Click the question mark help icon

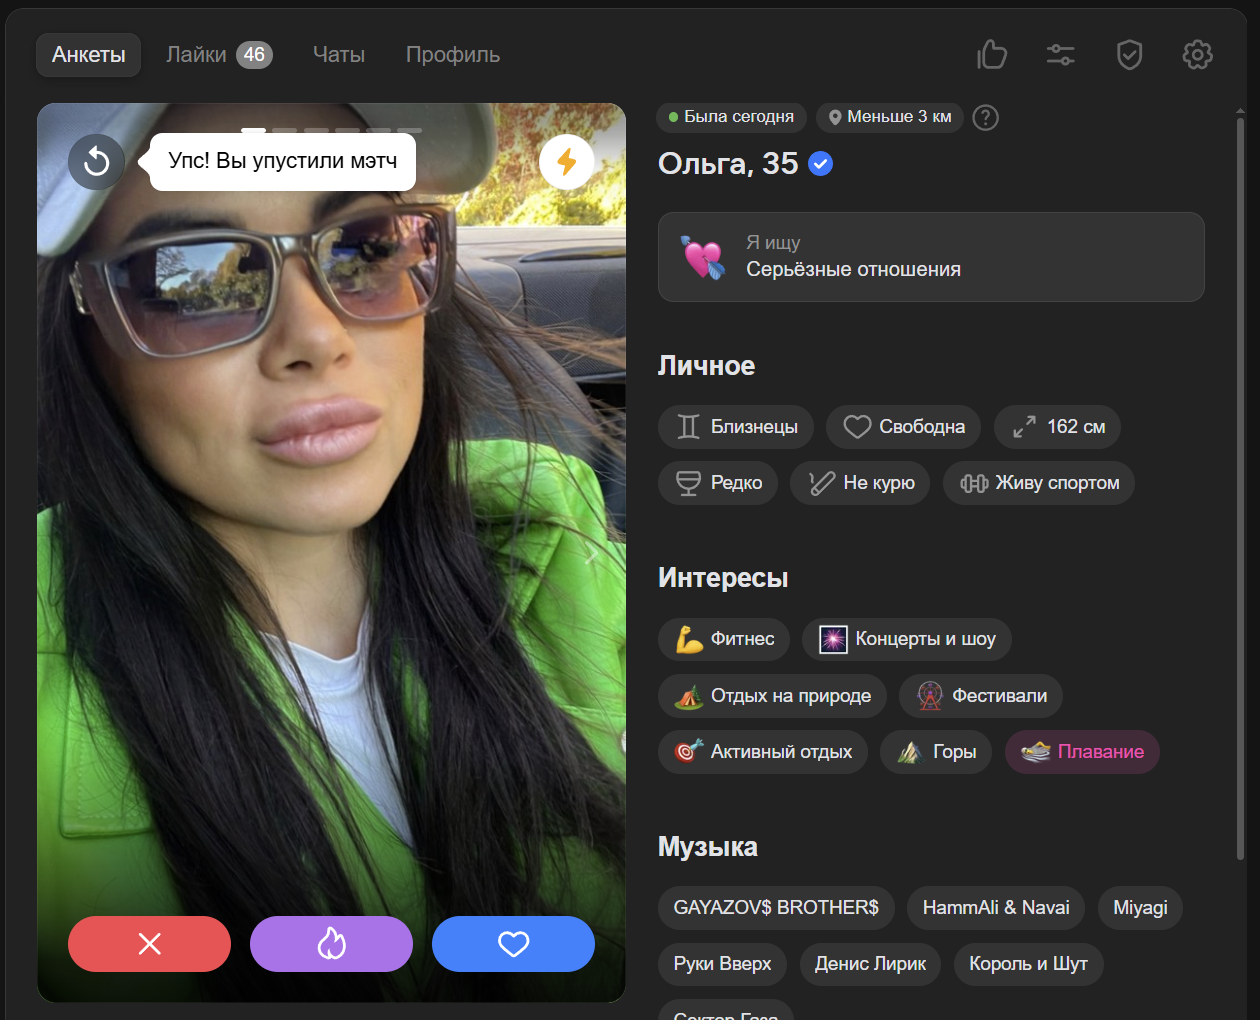coord(986,117)
